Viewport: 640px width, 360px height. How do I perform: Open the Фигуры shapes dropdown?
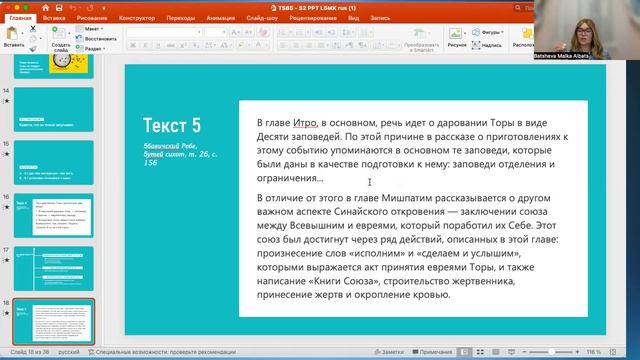tap(487, 32)
